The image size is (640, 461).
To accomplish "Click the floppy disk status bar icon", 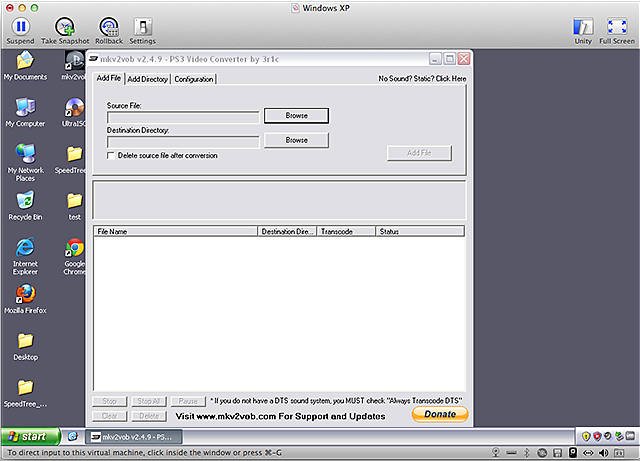I will pos(558,452).
